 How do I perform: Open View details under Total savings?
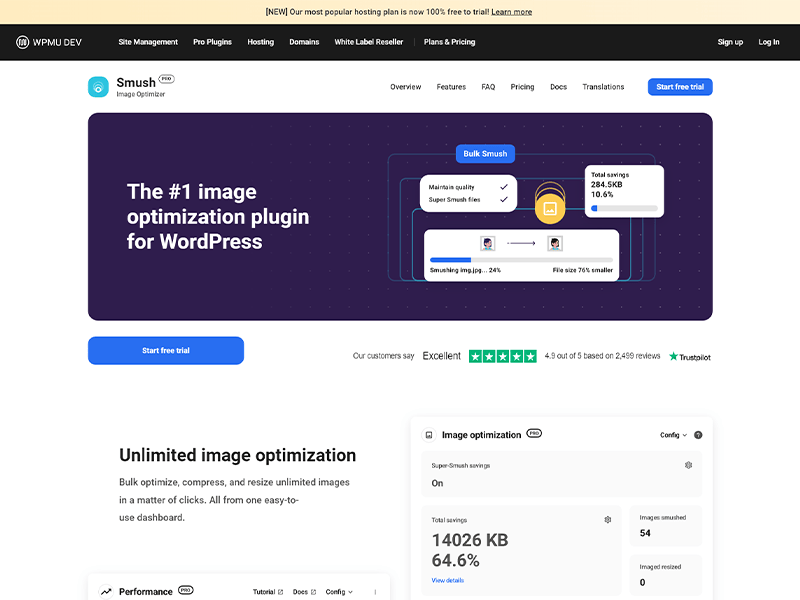pyautogui.click(x=447, y=581)
